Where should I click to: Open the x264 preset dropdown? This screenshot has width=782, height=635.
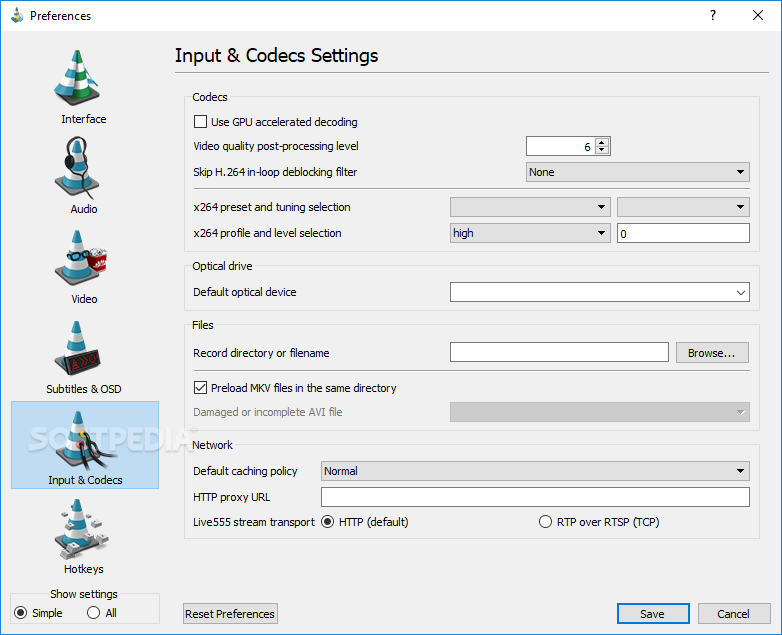pos(530,207)
